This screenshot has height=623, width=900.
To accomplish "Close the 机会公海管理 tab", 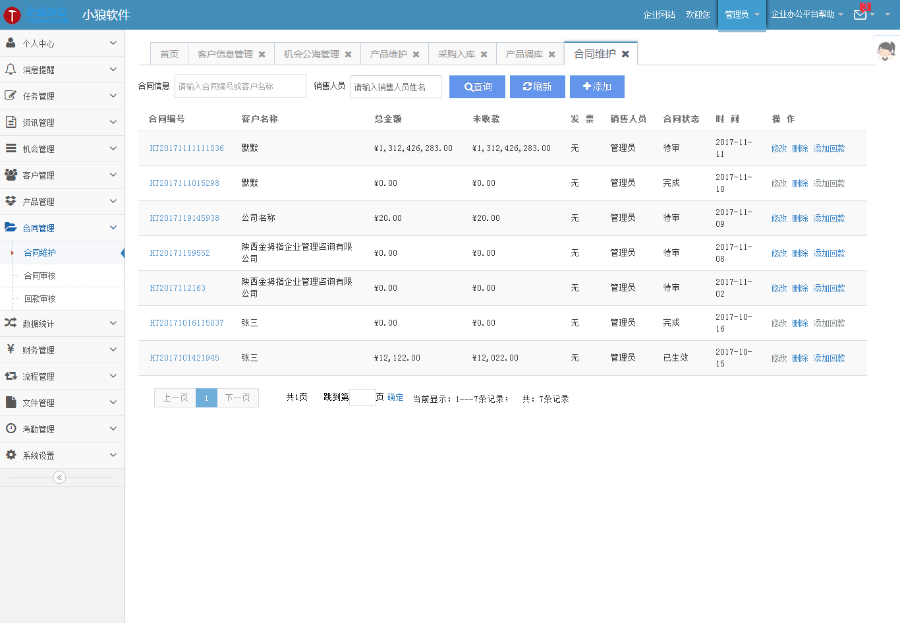I will pyautogui.click(x=348, y=55).
